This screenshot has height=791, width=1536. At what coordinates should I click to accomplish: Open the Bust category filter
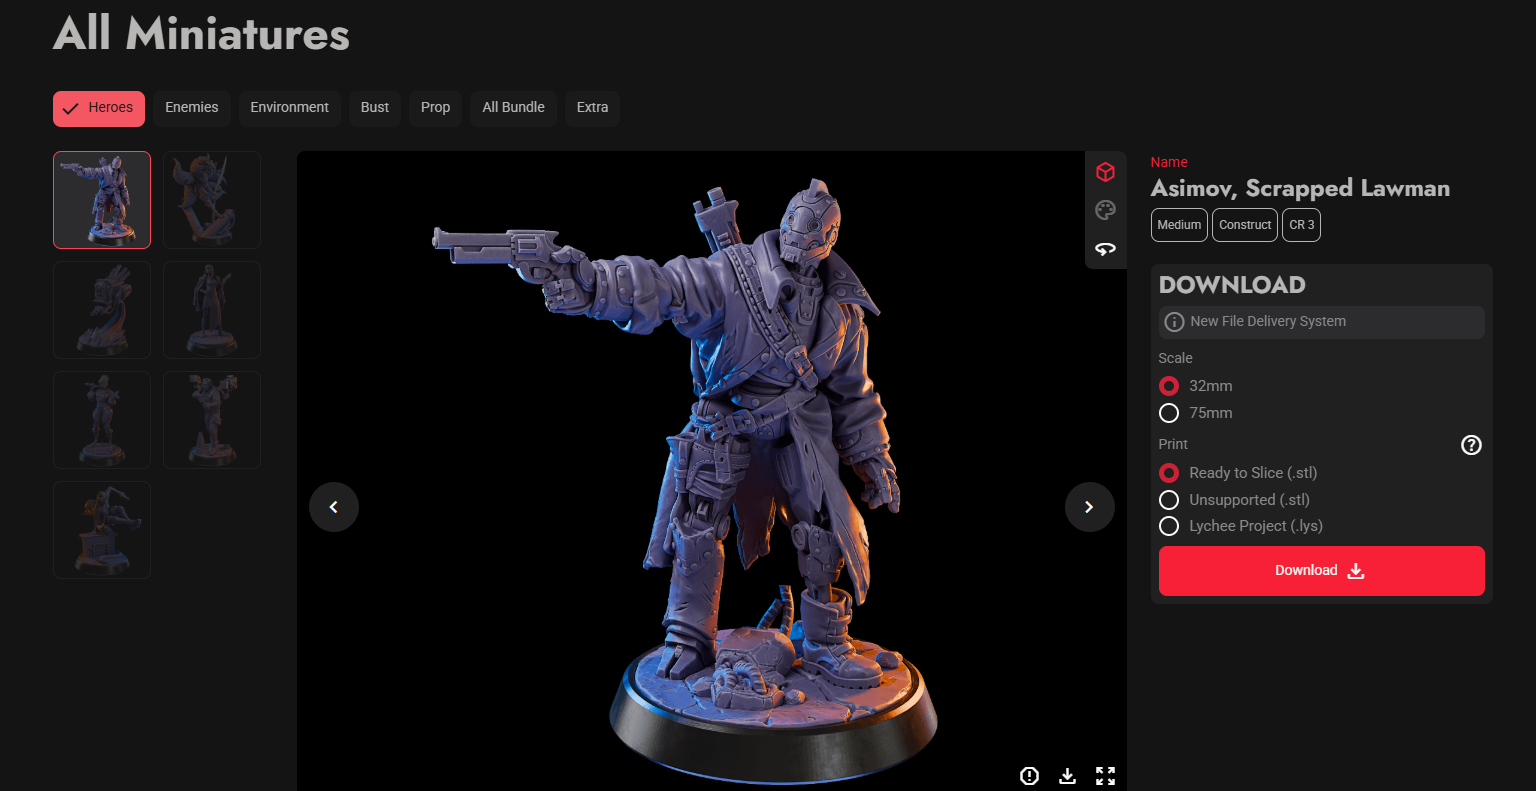pyautogui.click(x=374, y=107)
